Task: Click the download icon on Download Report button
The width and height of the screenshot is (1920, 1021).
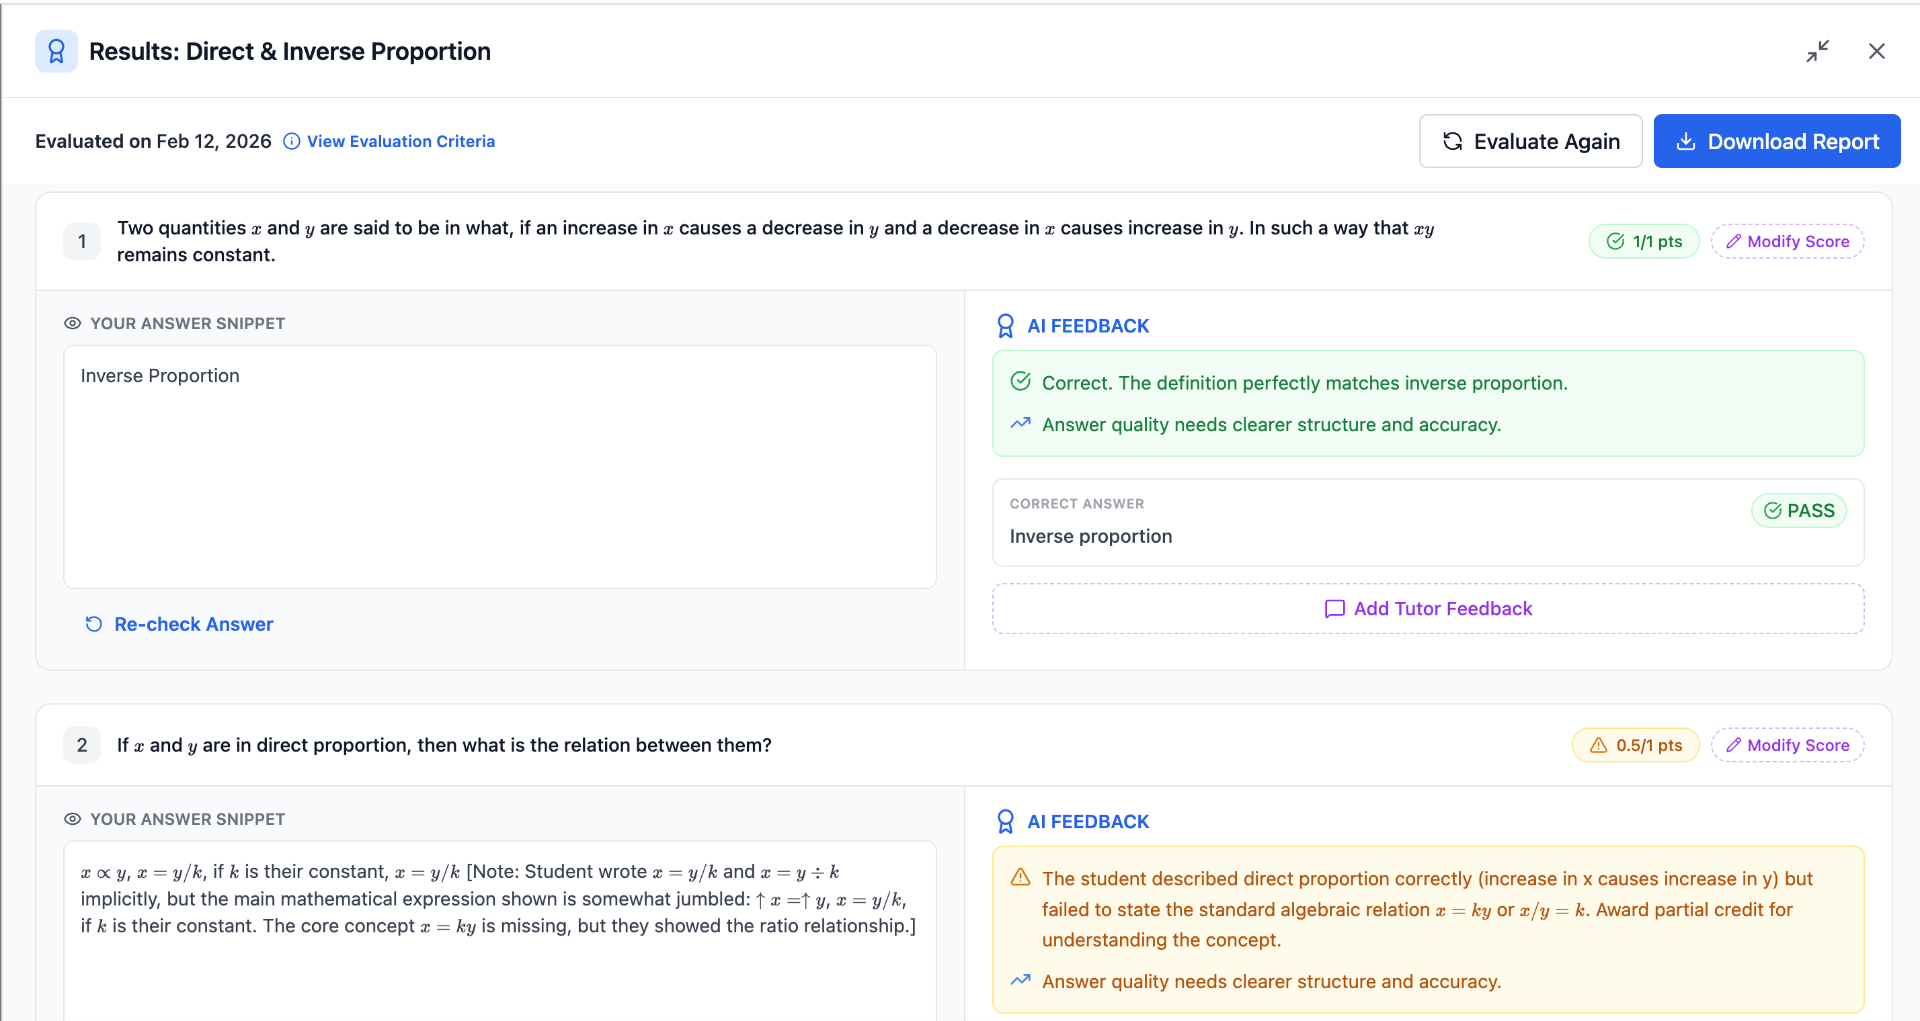Action: point(1687,141)
